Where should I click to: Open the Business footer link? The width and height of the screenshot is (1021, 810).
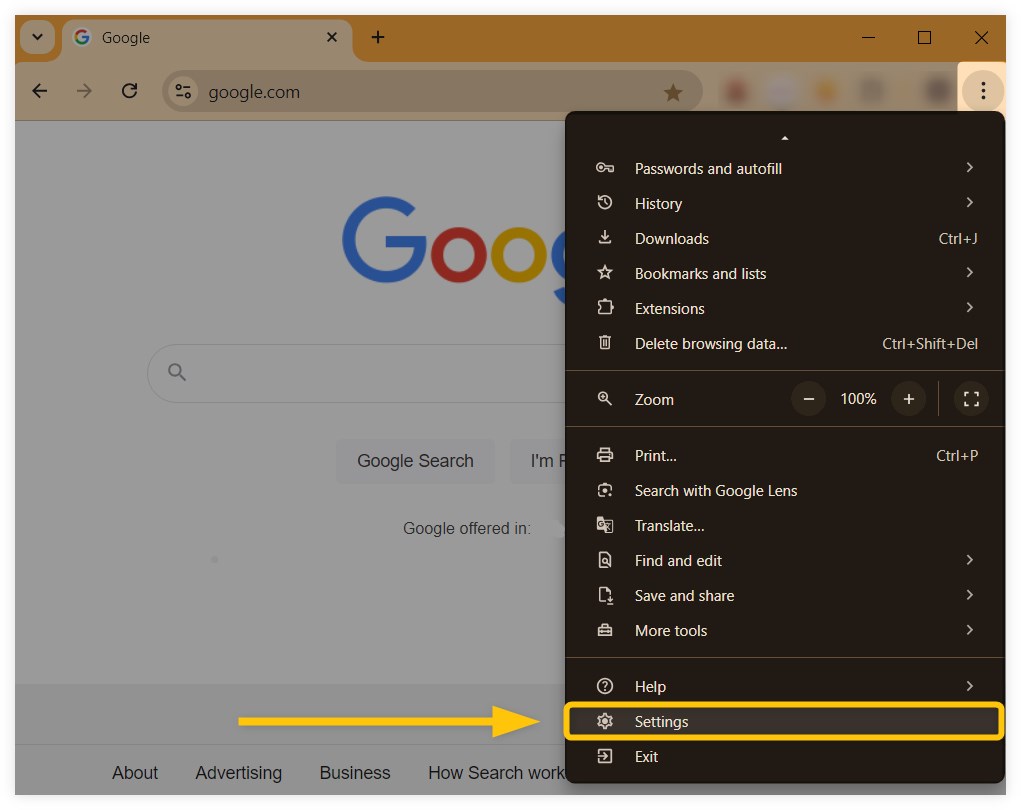pyautogui.click(x=355, y=773)
